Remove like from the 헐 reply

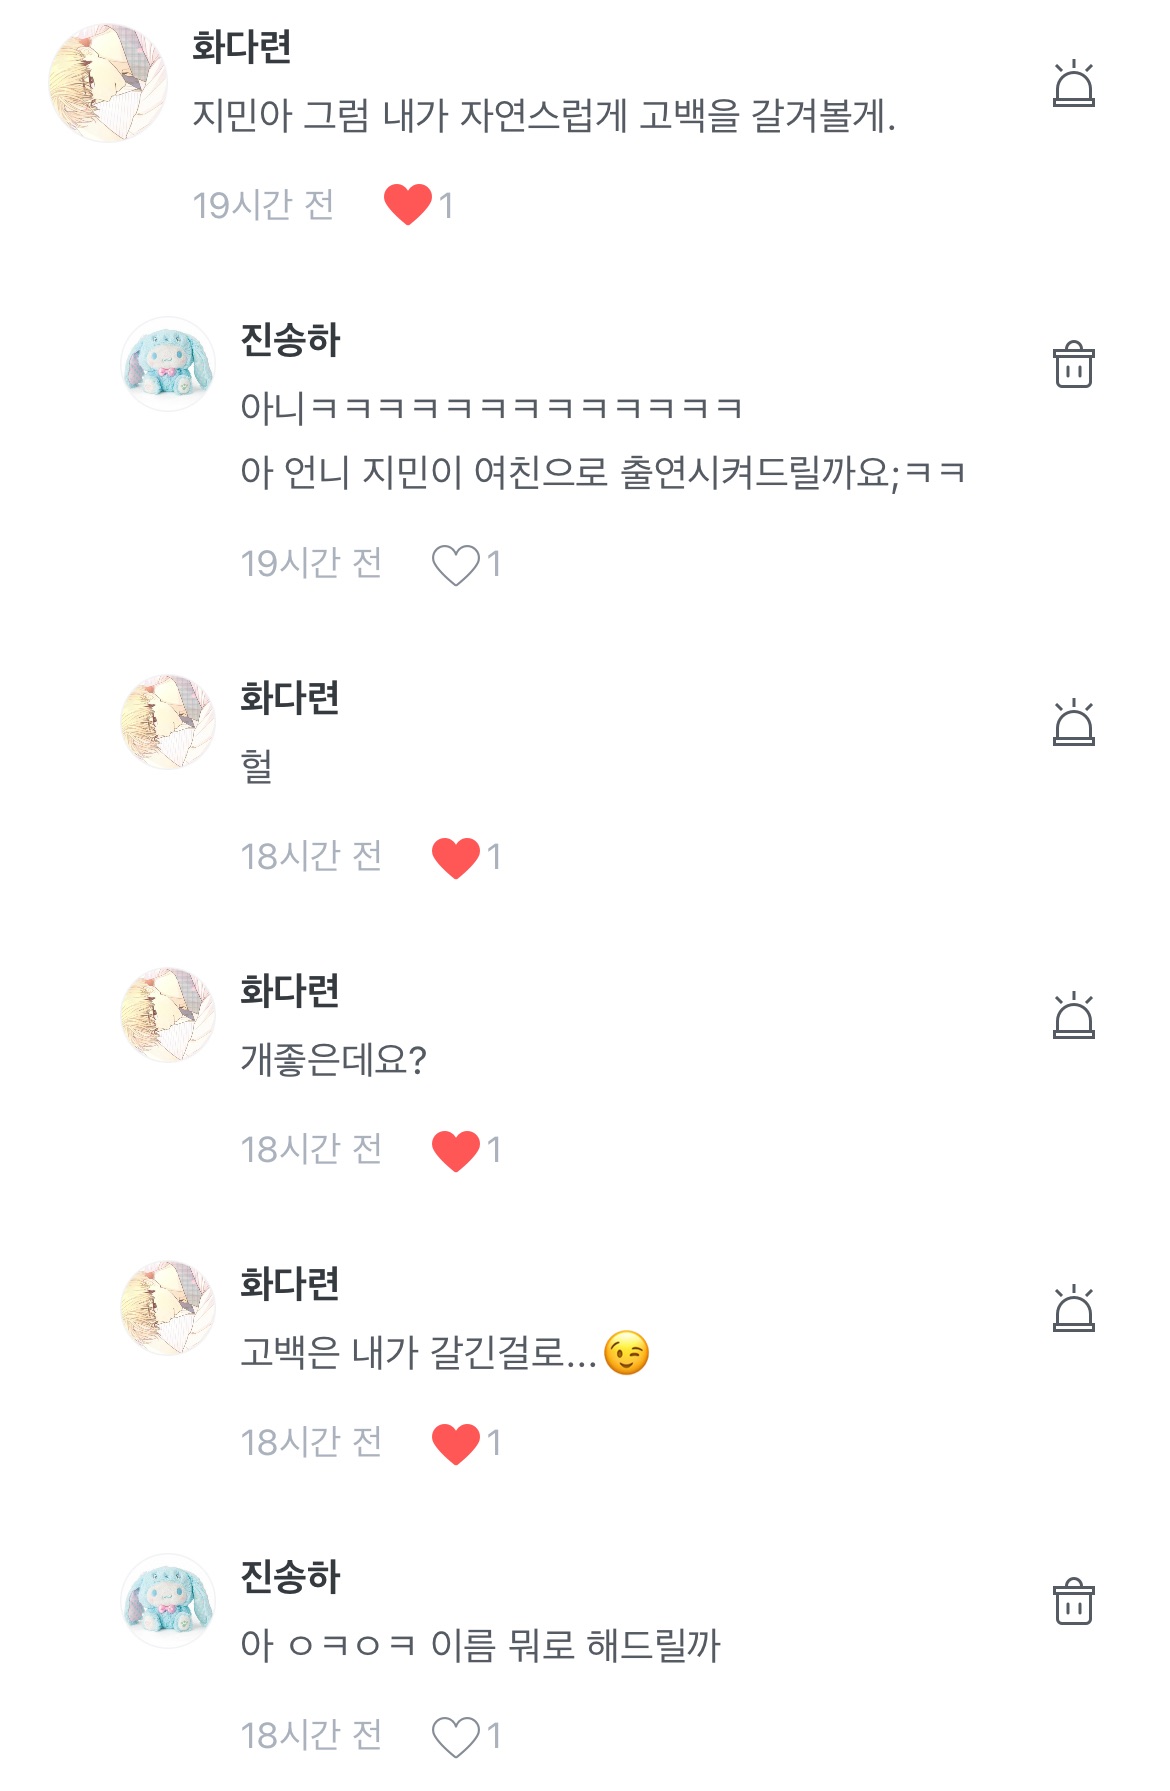(456, 857)
